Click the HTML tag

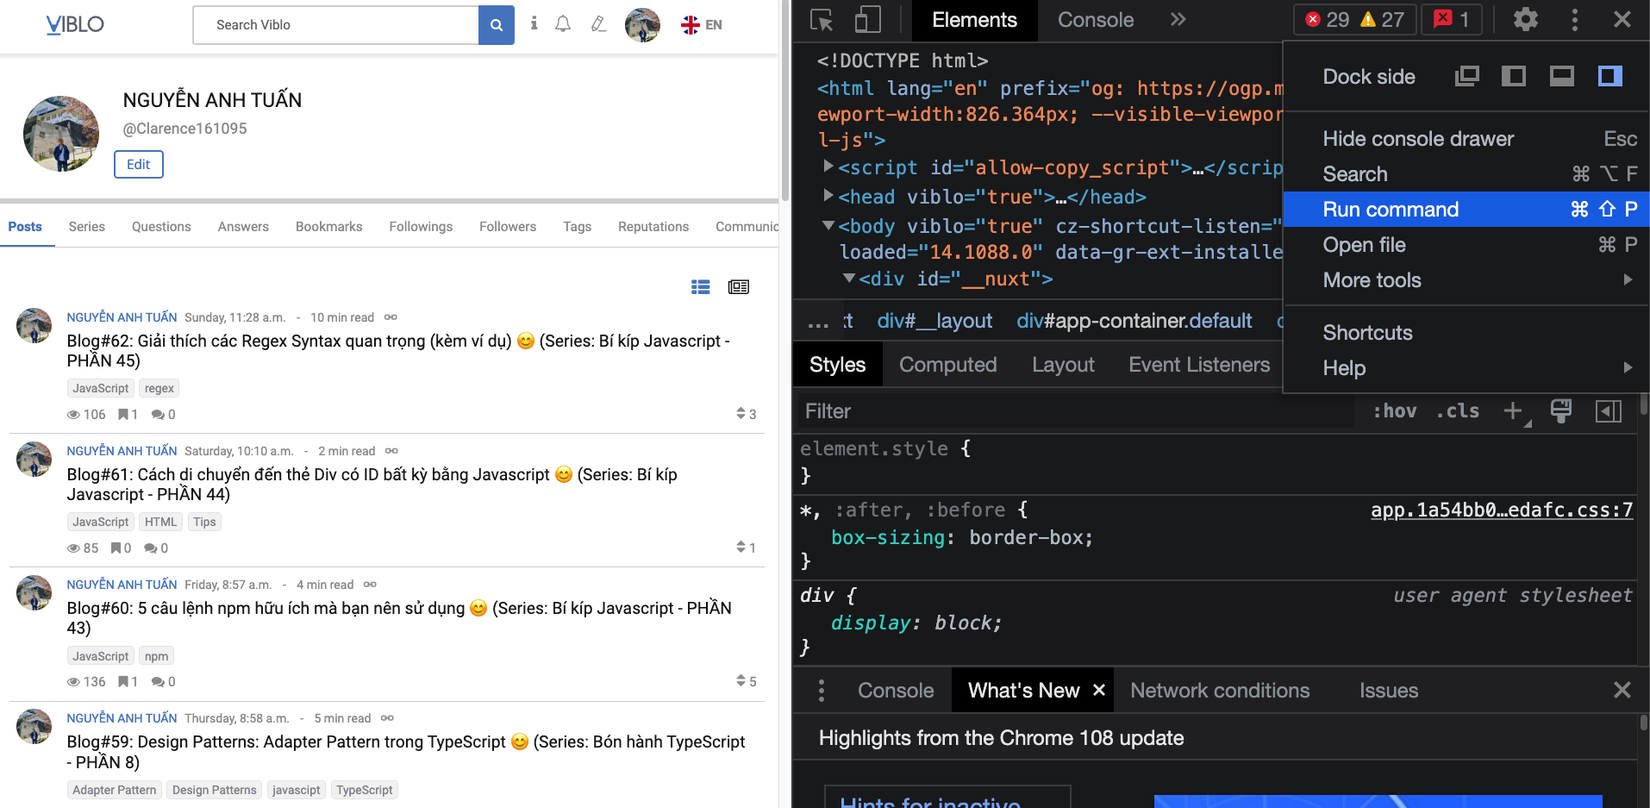pos(160,522)
